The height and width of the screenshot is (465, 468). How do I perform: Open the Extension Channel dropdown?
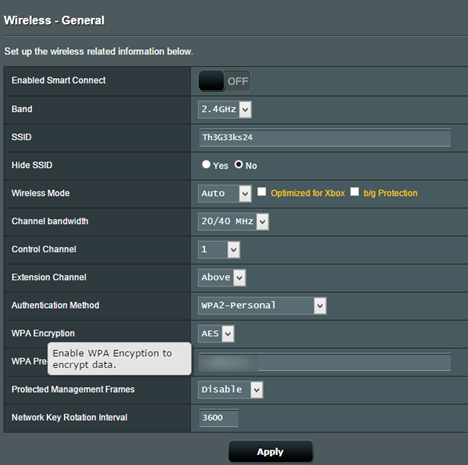coord(222,278)
